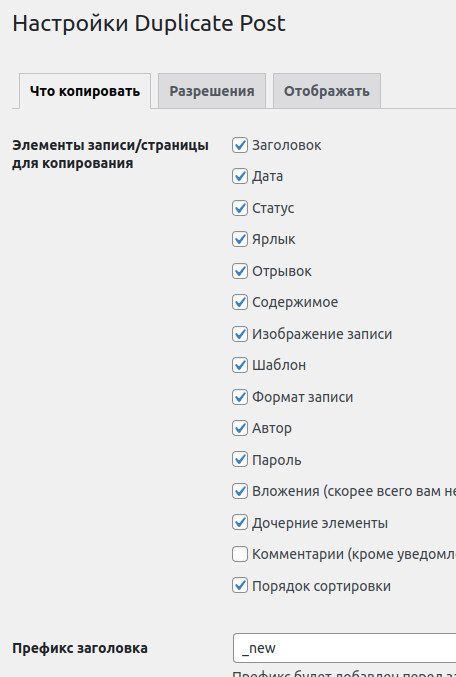Uncheck the Заголовок checkbox
456x677 pixels.
point(240,145)
